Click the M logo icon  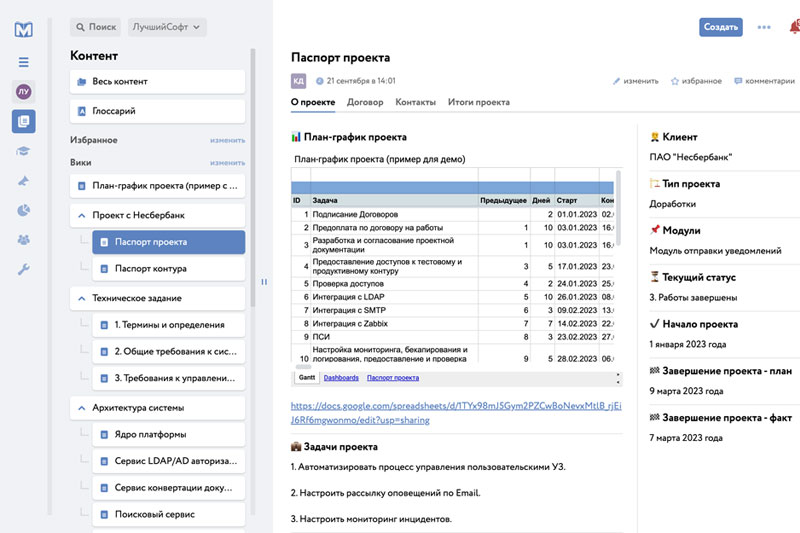coord(23,29)
